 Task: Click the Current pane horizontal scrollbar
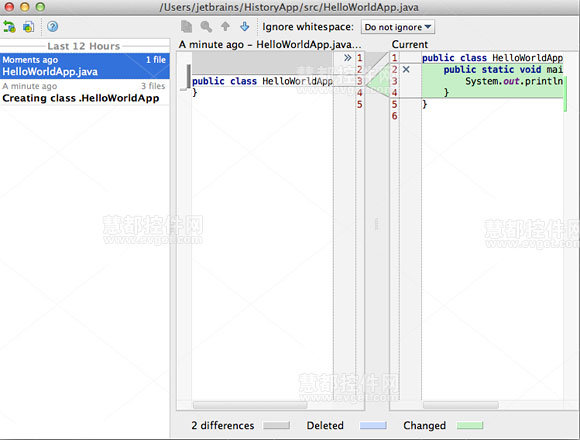(461, 405)
